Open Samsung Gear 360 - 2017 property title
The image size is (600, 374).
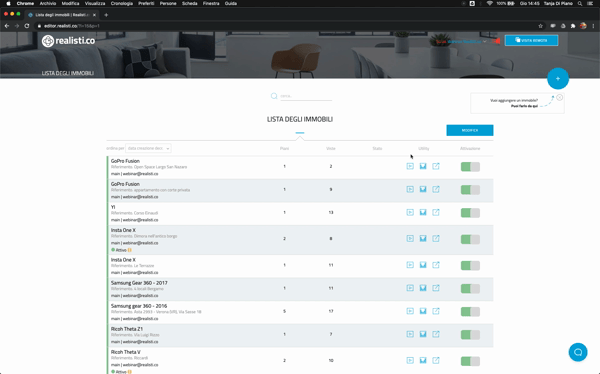[x=139, y=283]
